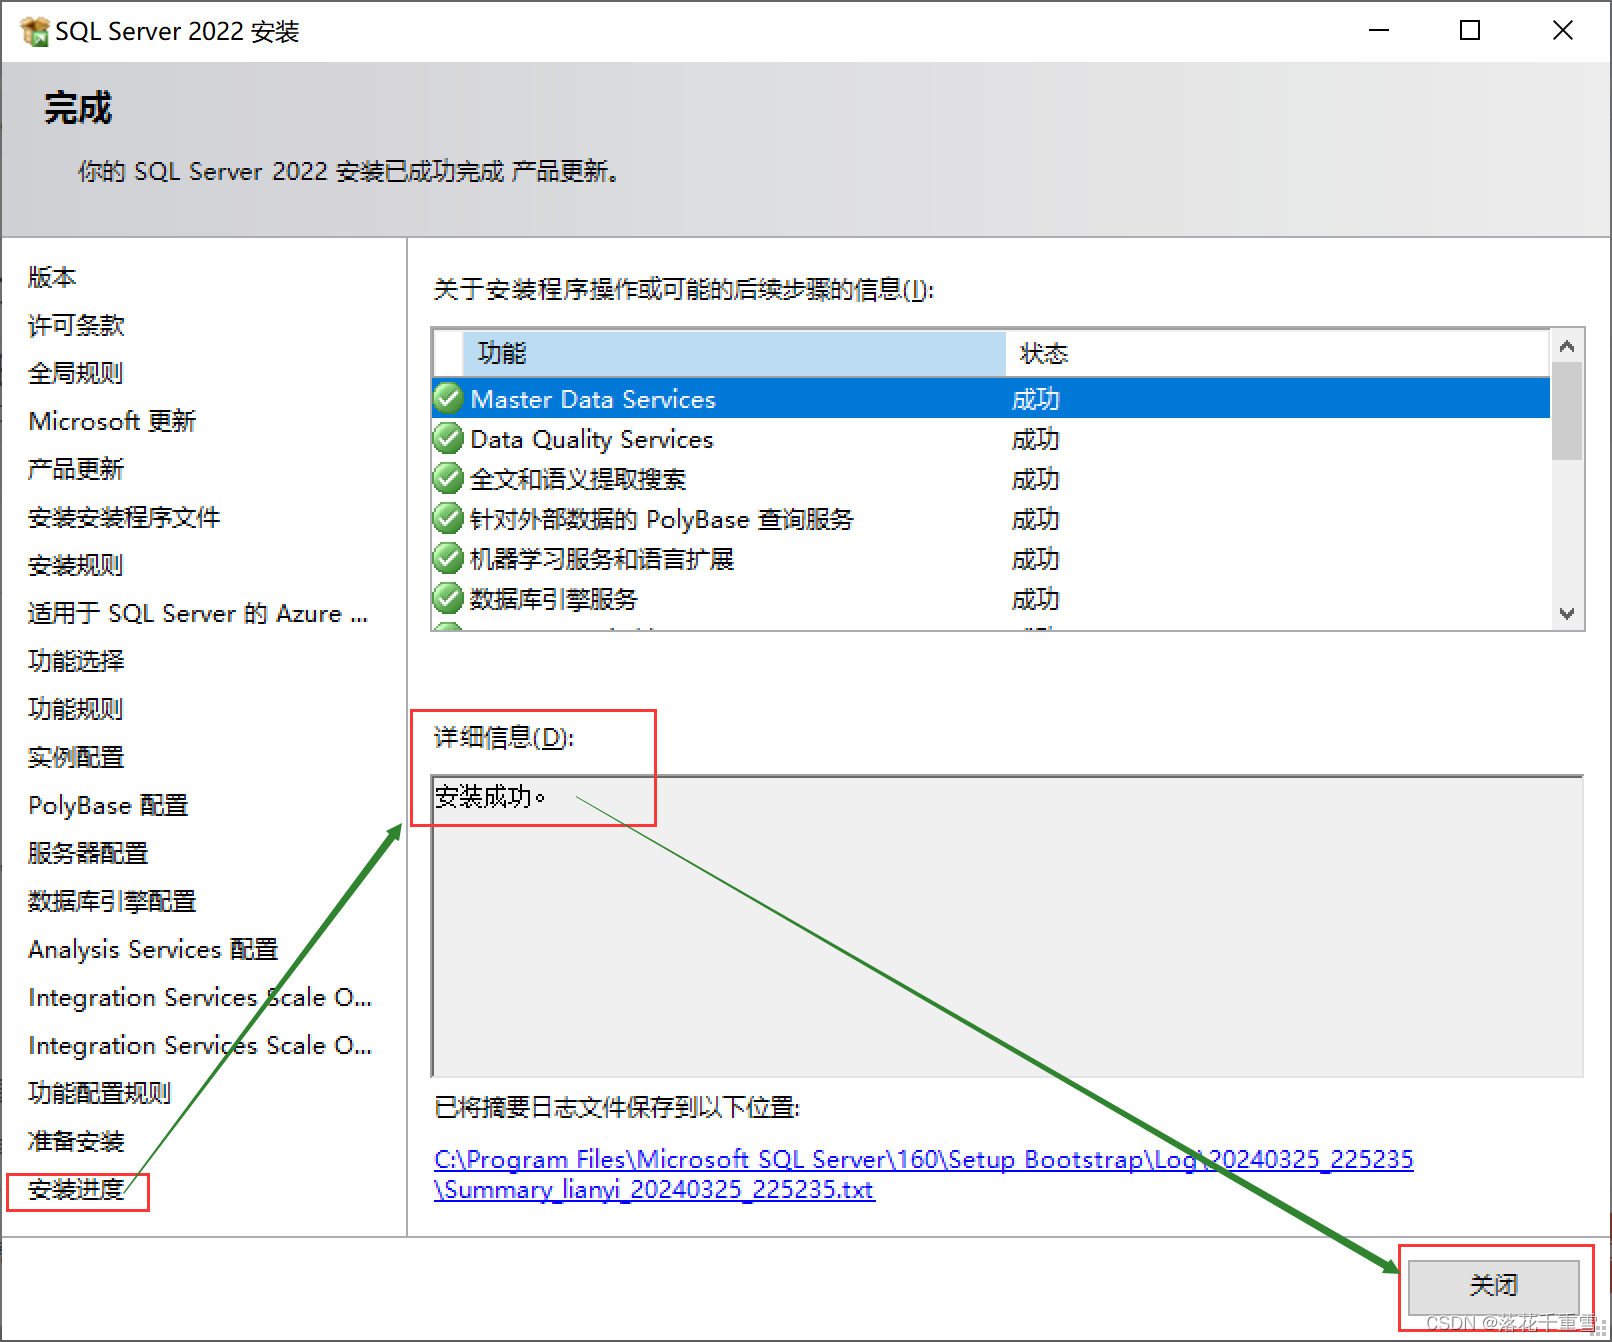Click the 版本 step in sidebar

tap(52, 277)
